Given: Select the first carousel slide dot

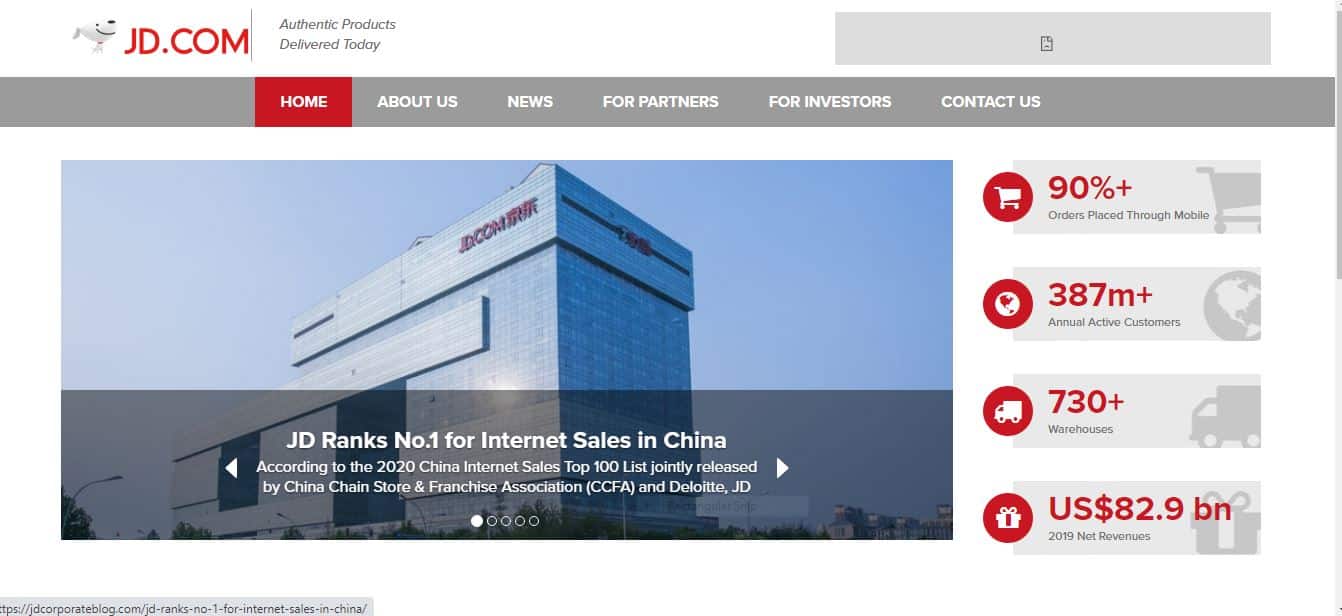Looking at the screenshot, I should [477, 521].
